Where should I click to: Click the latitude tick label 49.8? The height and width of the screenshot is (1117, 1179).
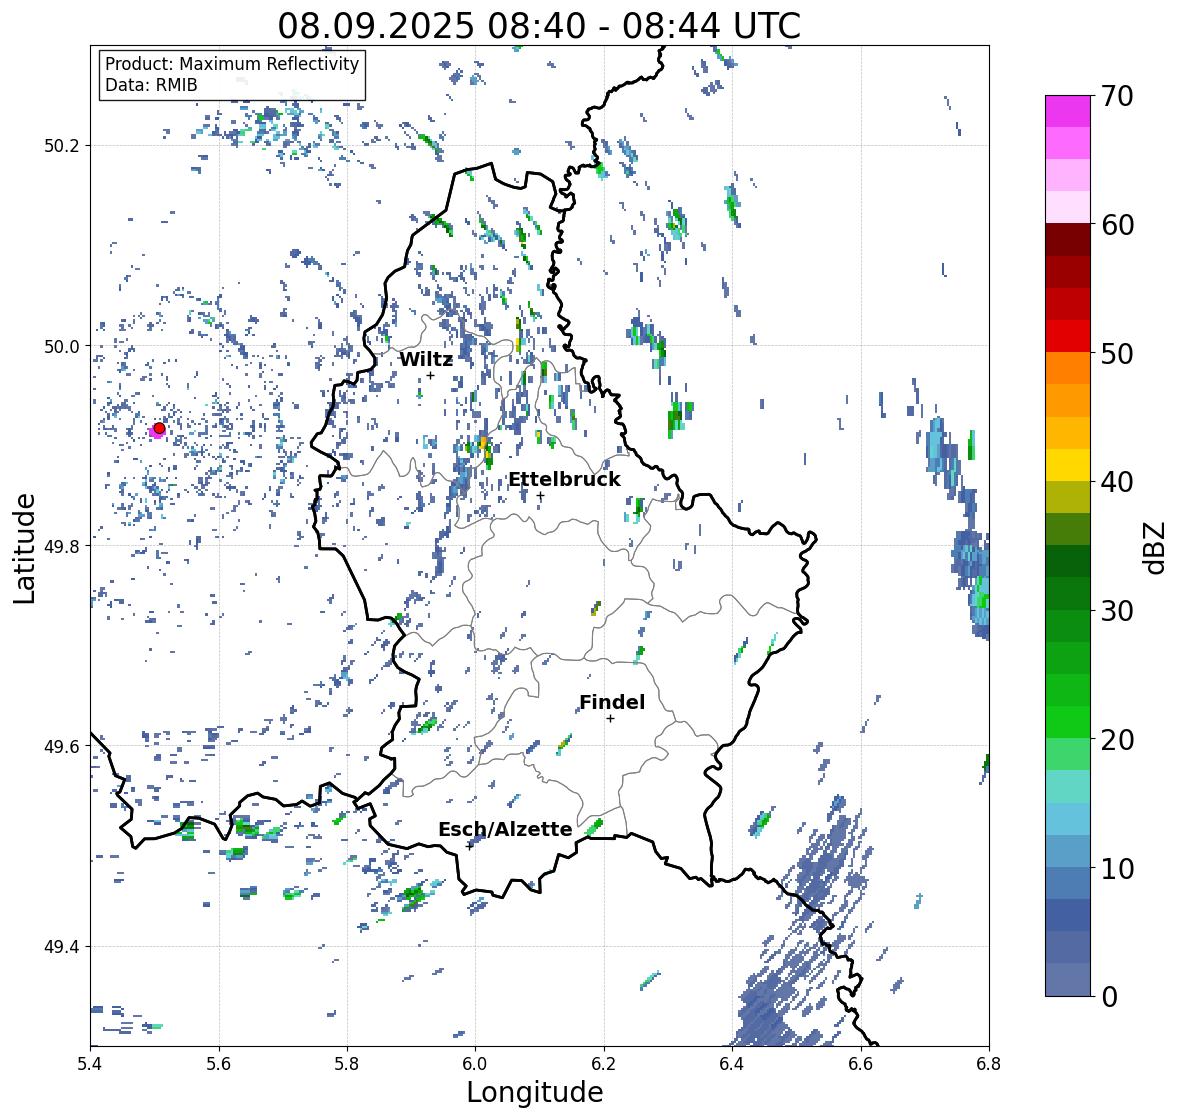(62, 546)
